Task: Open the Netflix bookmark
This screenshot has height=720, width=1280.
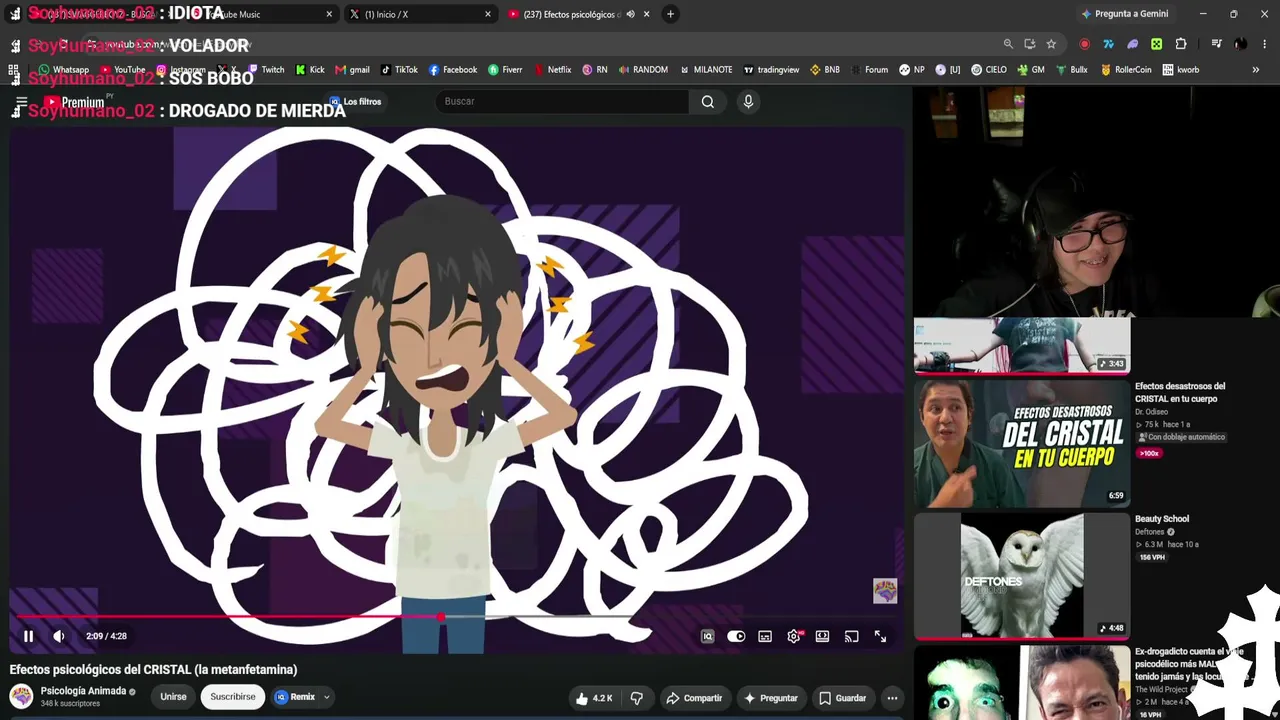Action: (553, 70)
